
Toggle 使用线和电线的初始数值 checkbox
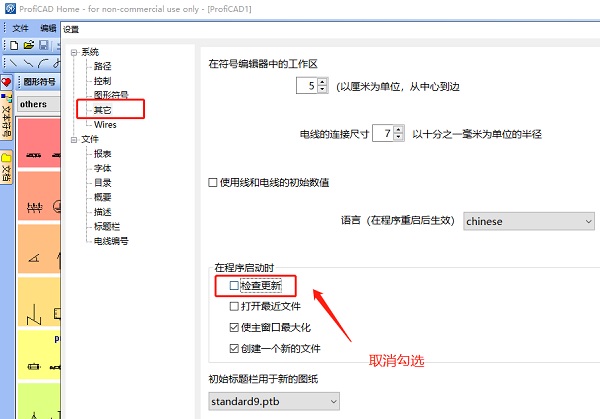click(x=213, y=182)
